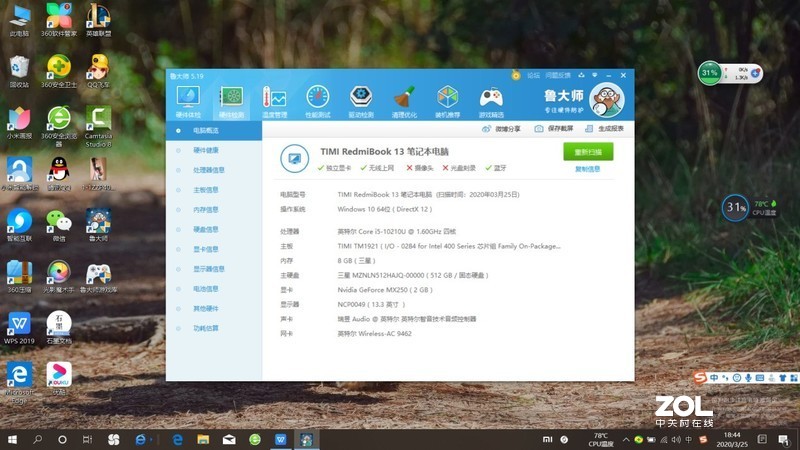This screenshot has width=800, height=450.
Task: Open 微信 WeChat desktop icon
Action: click(59, 226)
